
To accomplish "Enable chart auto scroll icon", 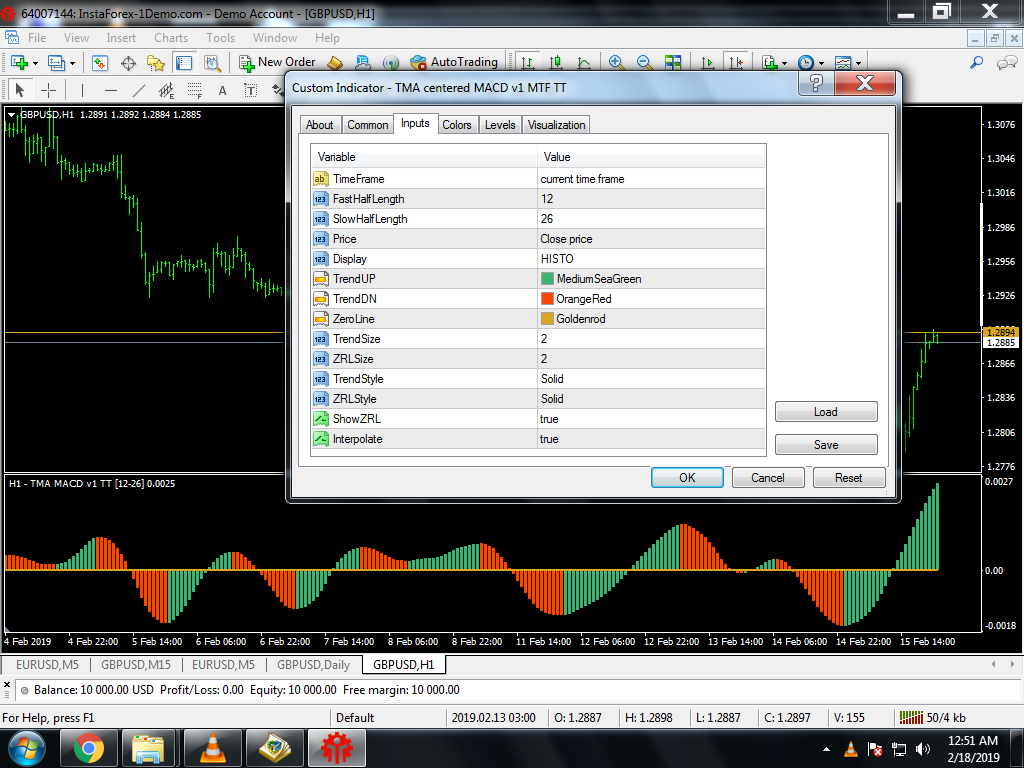I will tap(707, 63).
